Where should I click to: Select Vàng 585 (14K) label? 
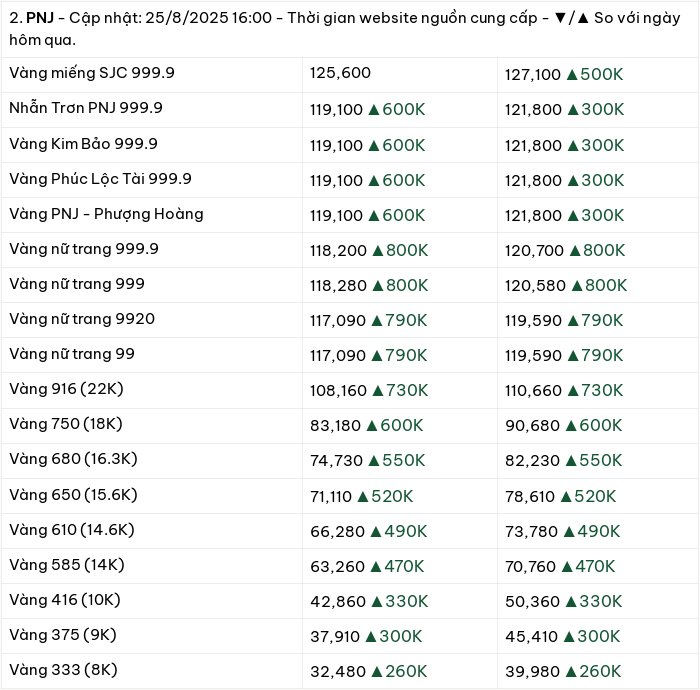(67, 565)
